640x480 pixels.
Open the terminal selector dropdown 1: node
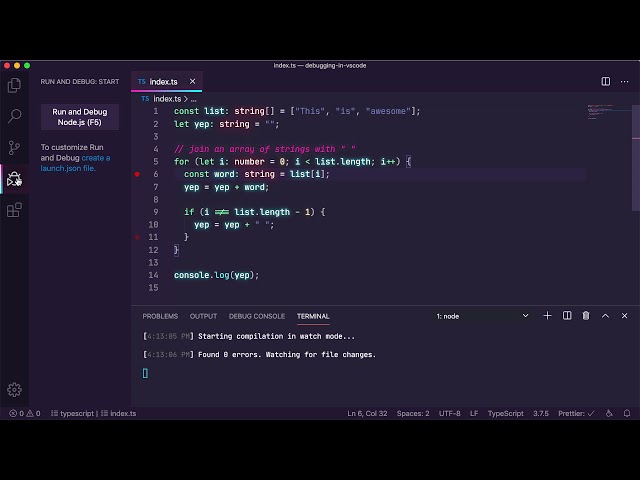(482, 316)
